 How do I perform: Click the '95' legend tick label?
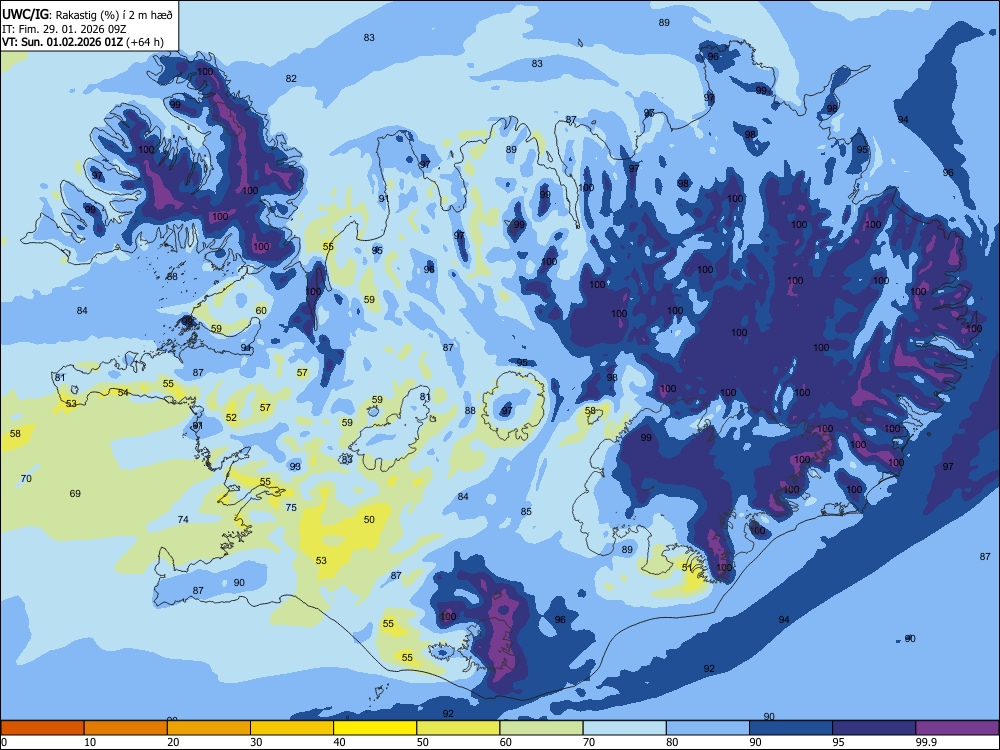click(838, 742)
